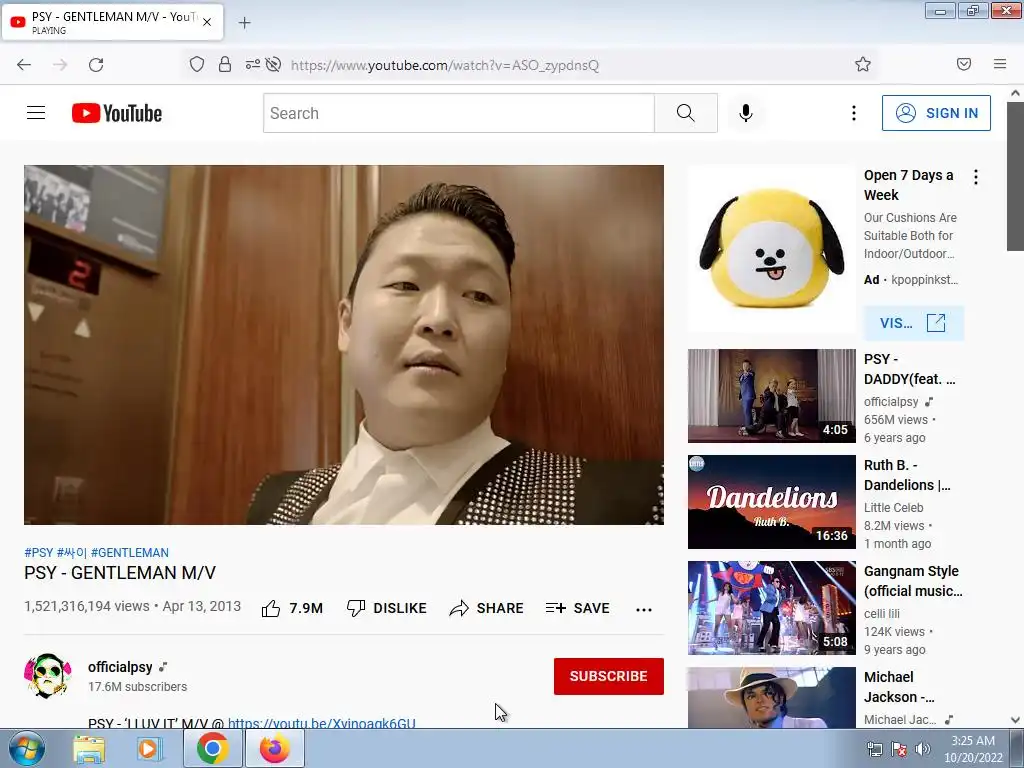
Task: Go to YouTube home via logo
Action: tap(117, 113)
